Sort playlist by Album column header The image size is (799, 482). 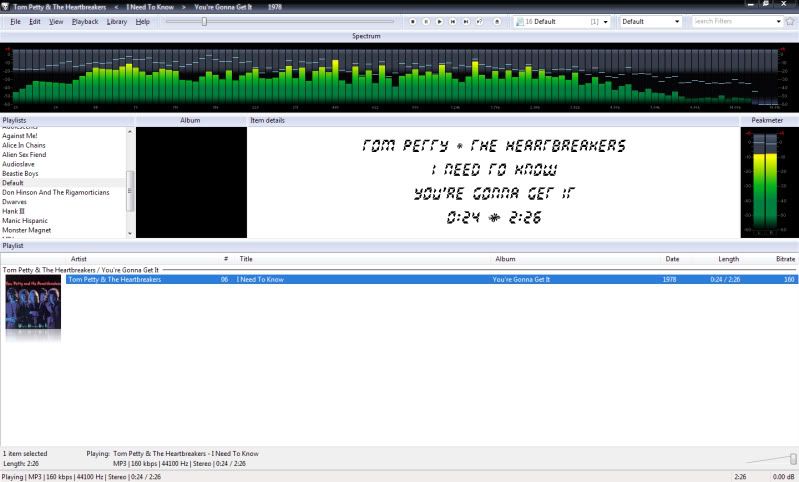click(x=505, y=259)
